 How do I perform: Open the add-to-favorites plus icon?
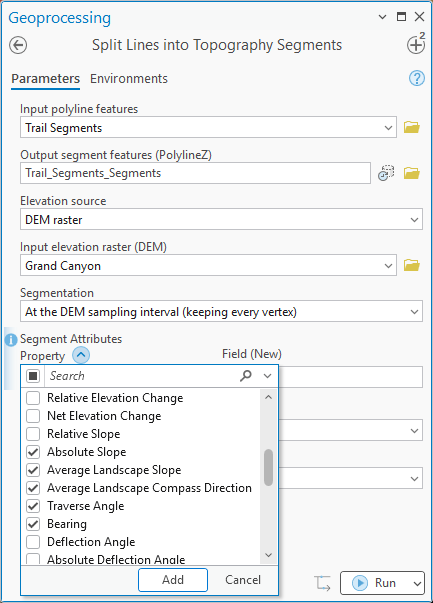(x=416, y=45)
